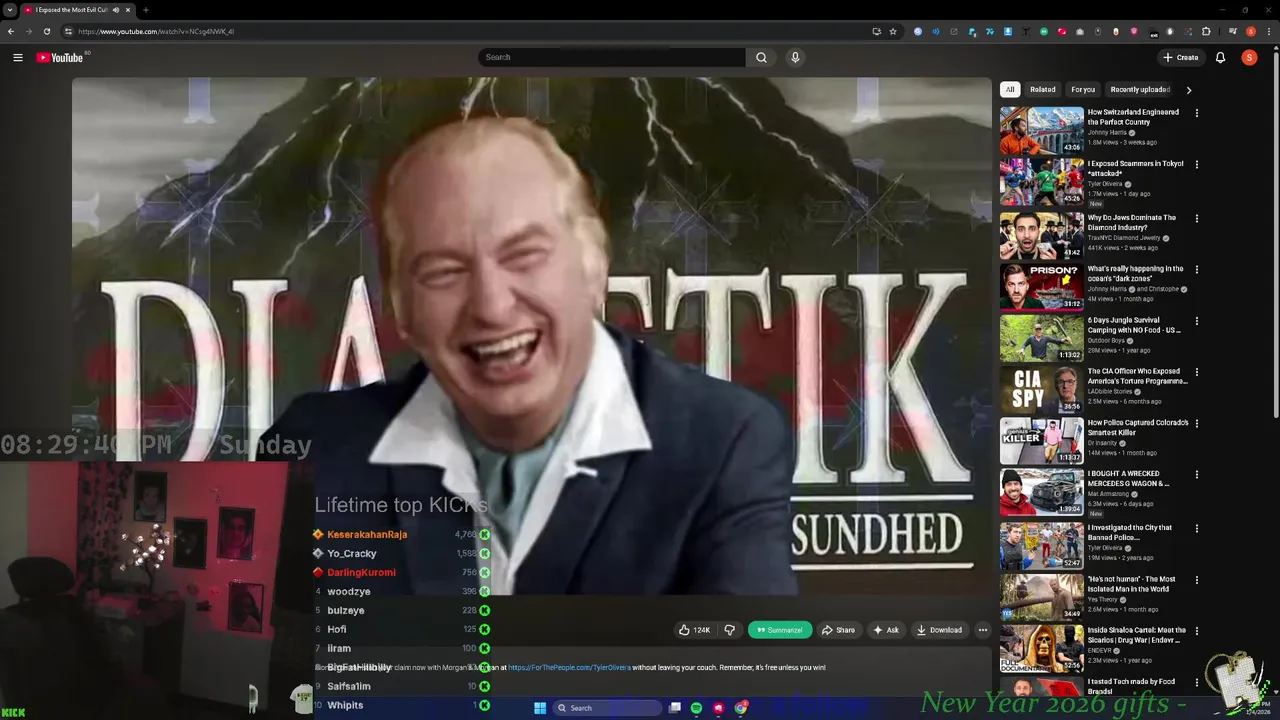This screenshot has width=1280, height=720.
Task: Click the Download button
Action: pyautogui.click(x=939, y=630)
